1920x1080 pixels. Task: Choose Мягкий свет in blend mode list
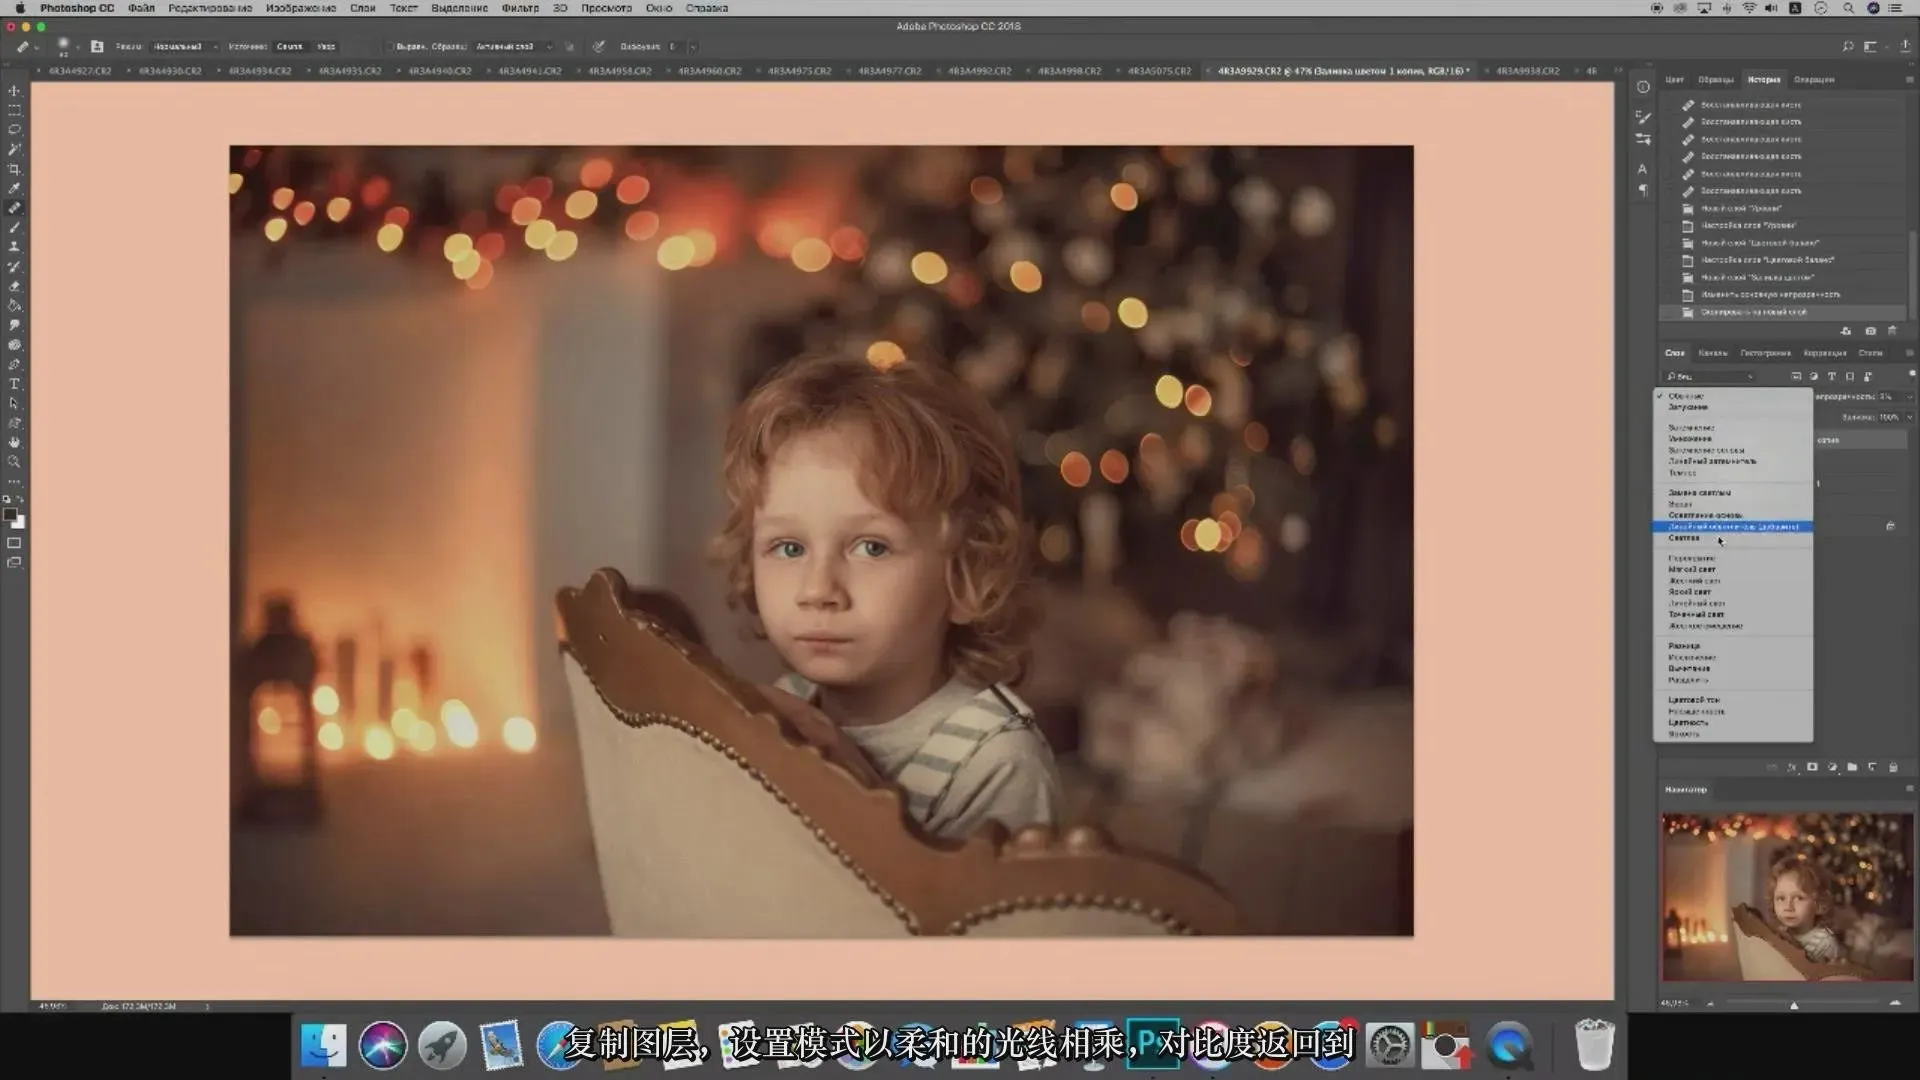pyautogui.click(x=1692, y=569)
